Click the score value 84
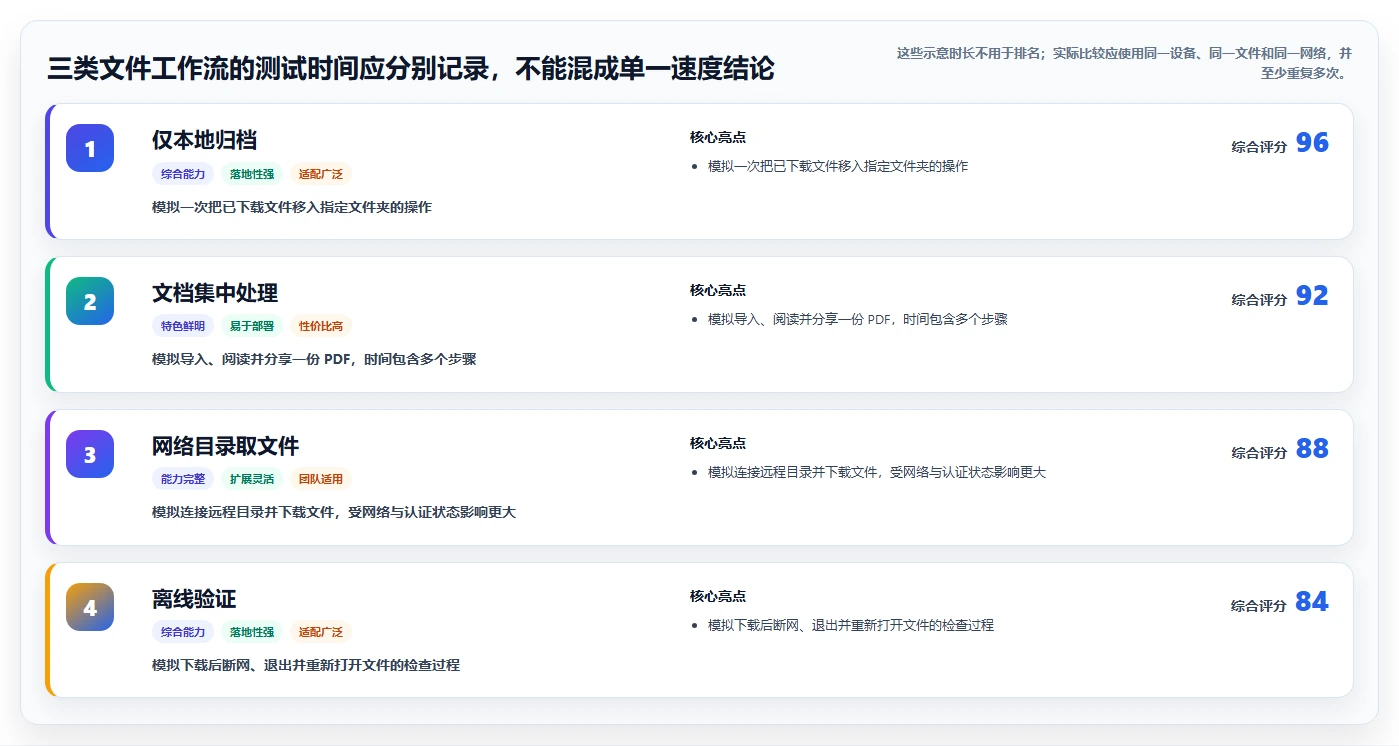Image resolution: width=1399 pixels, height=746 pixels. (x=1312, y=602)
